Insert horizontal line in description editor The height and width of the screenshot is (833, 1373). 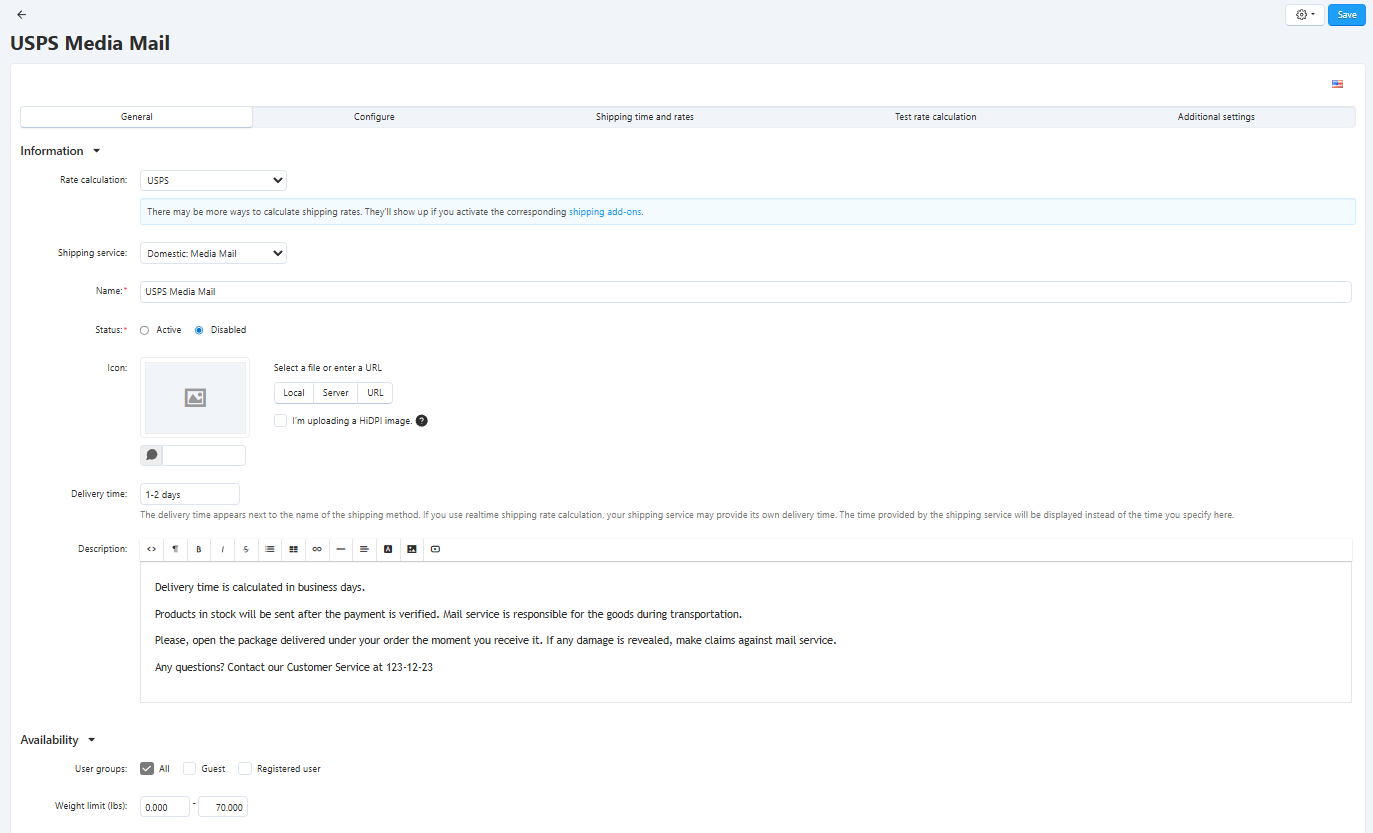341,549
